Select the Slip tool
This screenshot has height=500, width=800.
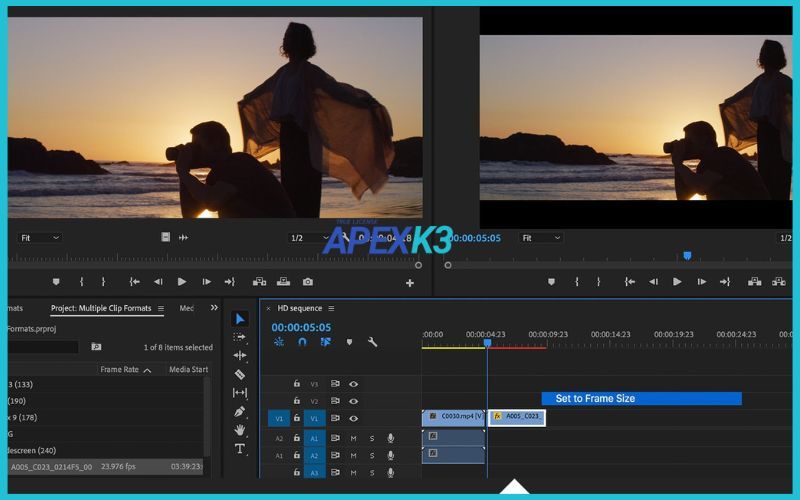point(239,392)
